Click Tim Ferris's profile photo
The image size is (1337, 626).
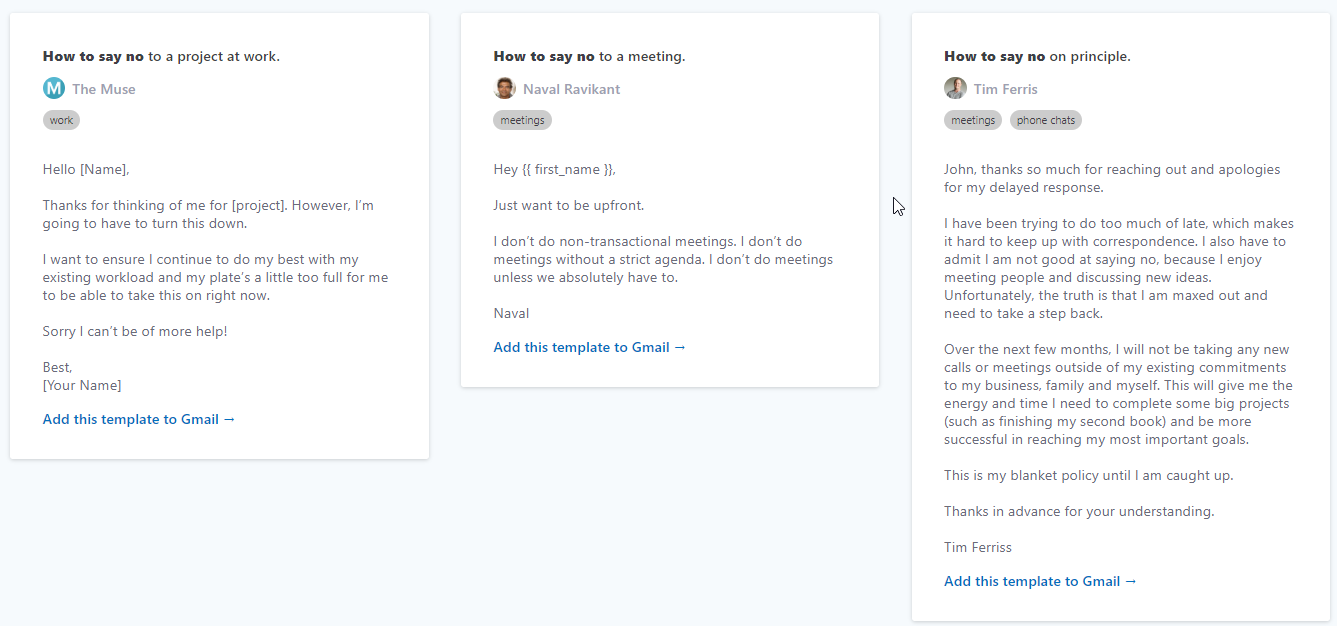click(955, 88)
